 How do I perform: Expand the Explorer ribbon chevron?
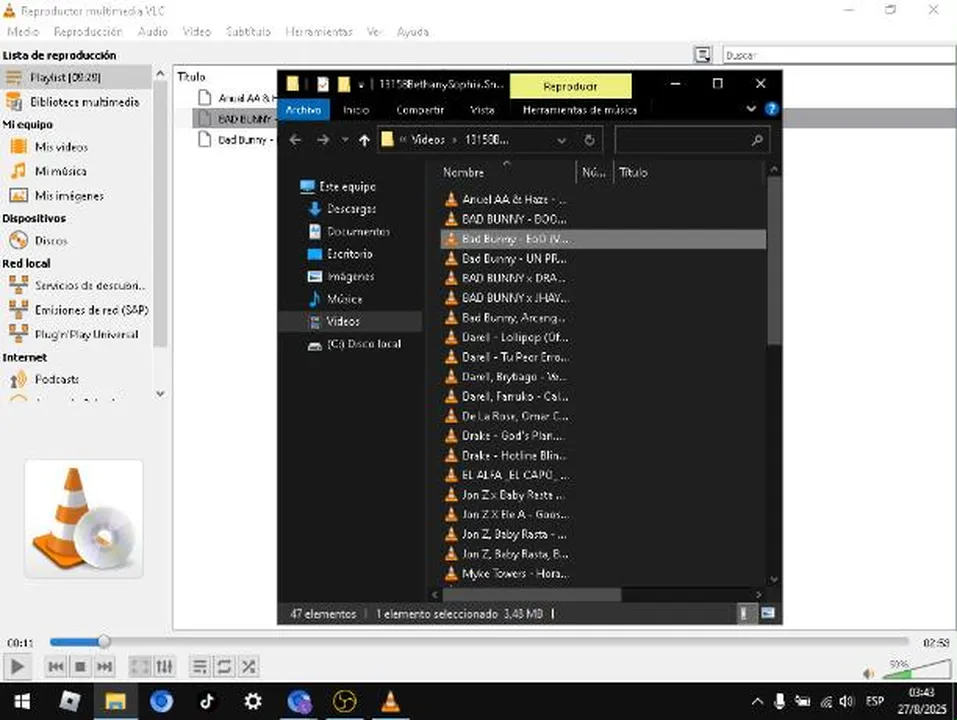click(751, 109)
